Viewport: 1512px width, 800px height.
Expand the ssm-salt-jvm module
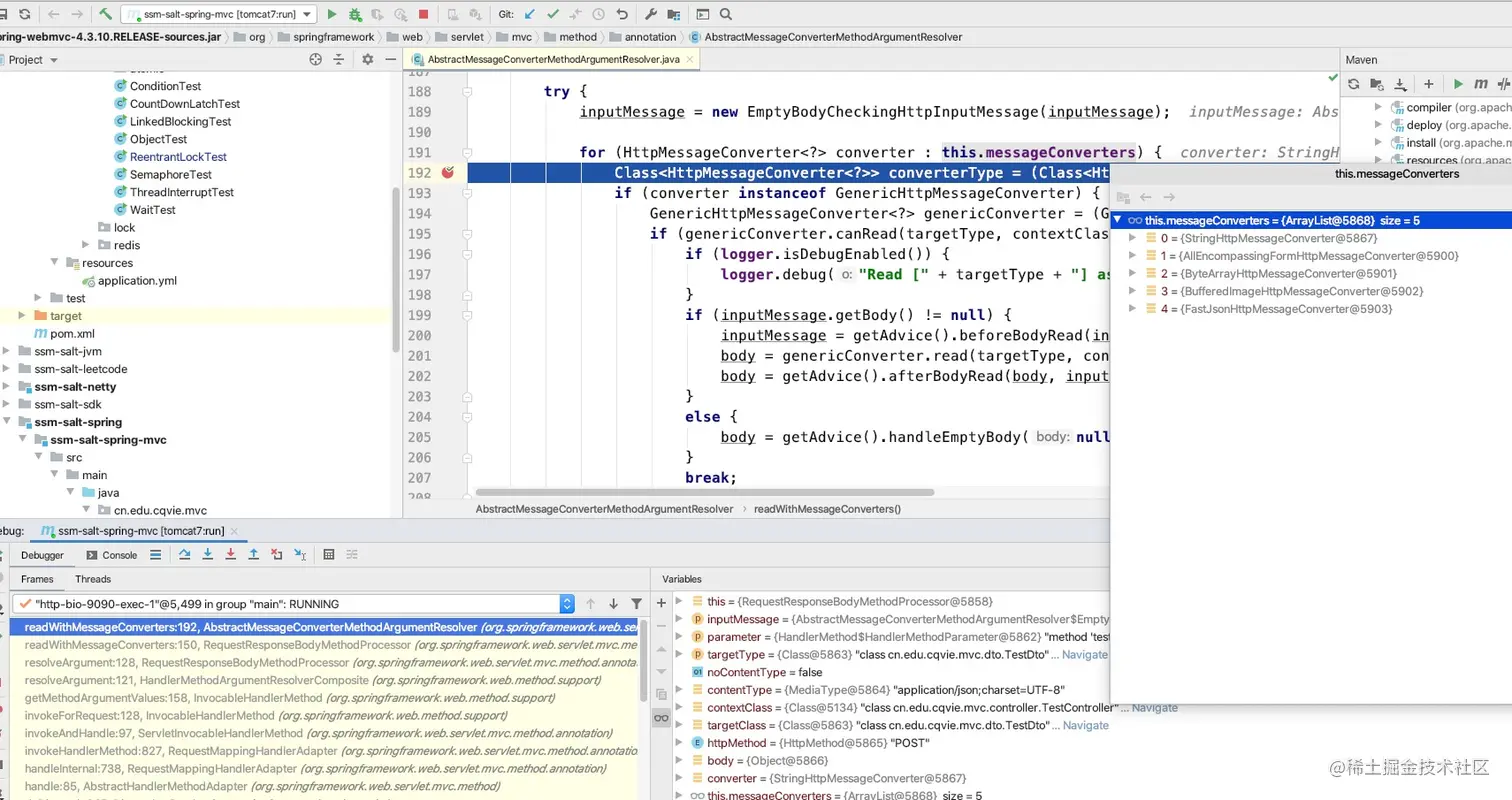coord(7,351)
